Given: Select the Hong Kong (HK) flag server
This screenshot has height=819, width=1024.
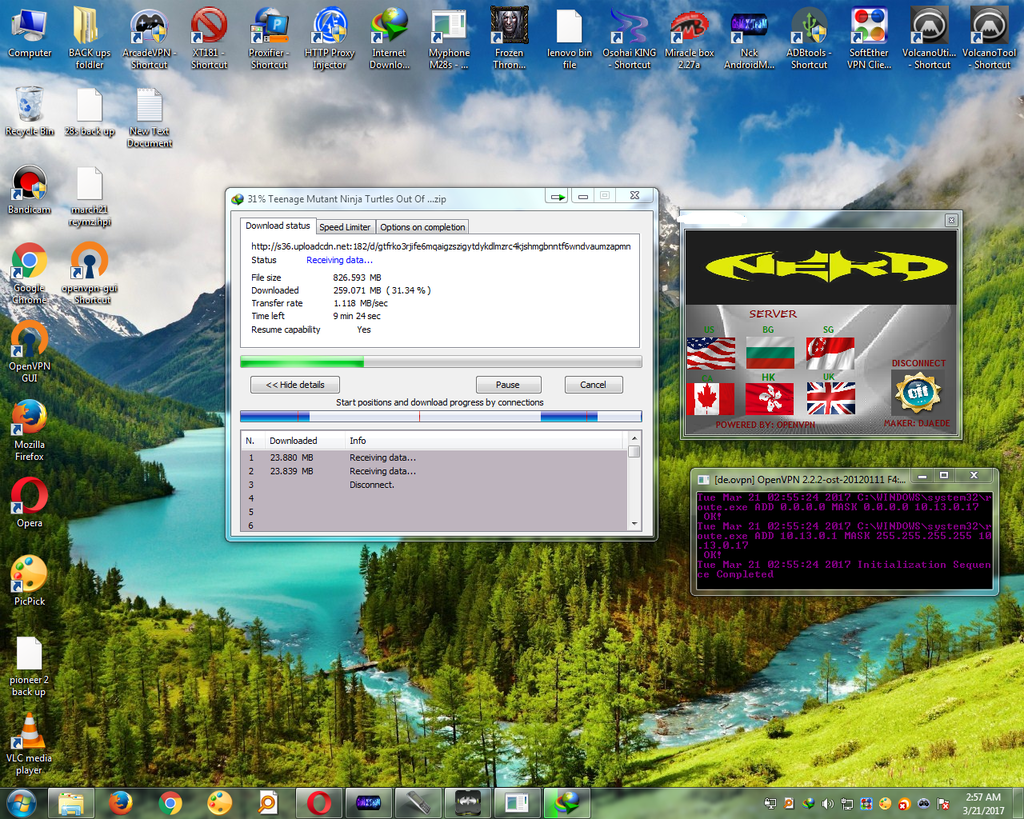Looking at the screenshot, I should pyautogui.click(x=770, y=399).
